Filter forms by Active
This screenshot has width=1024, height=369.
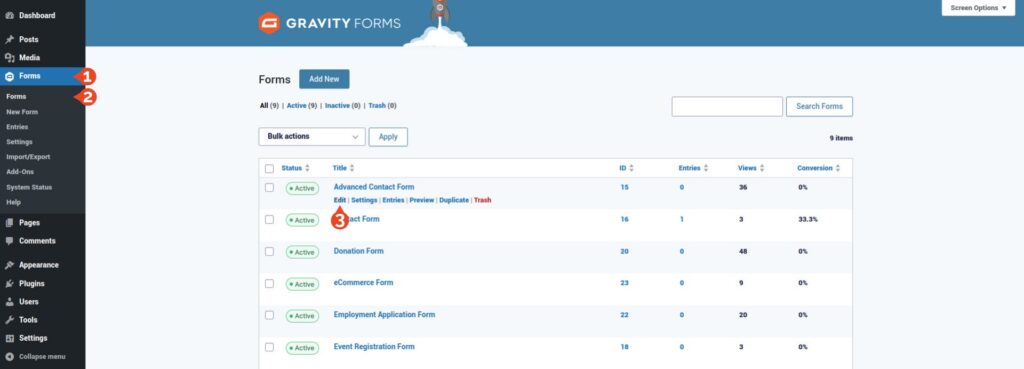point(302,106)
